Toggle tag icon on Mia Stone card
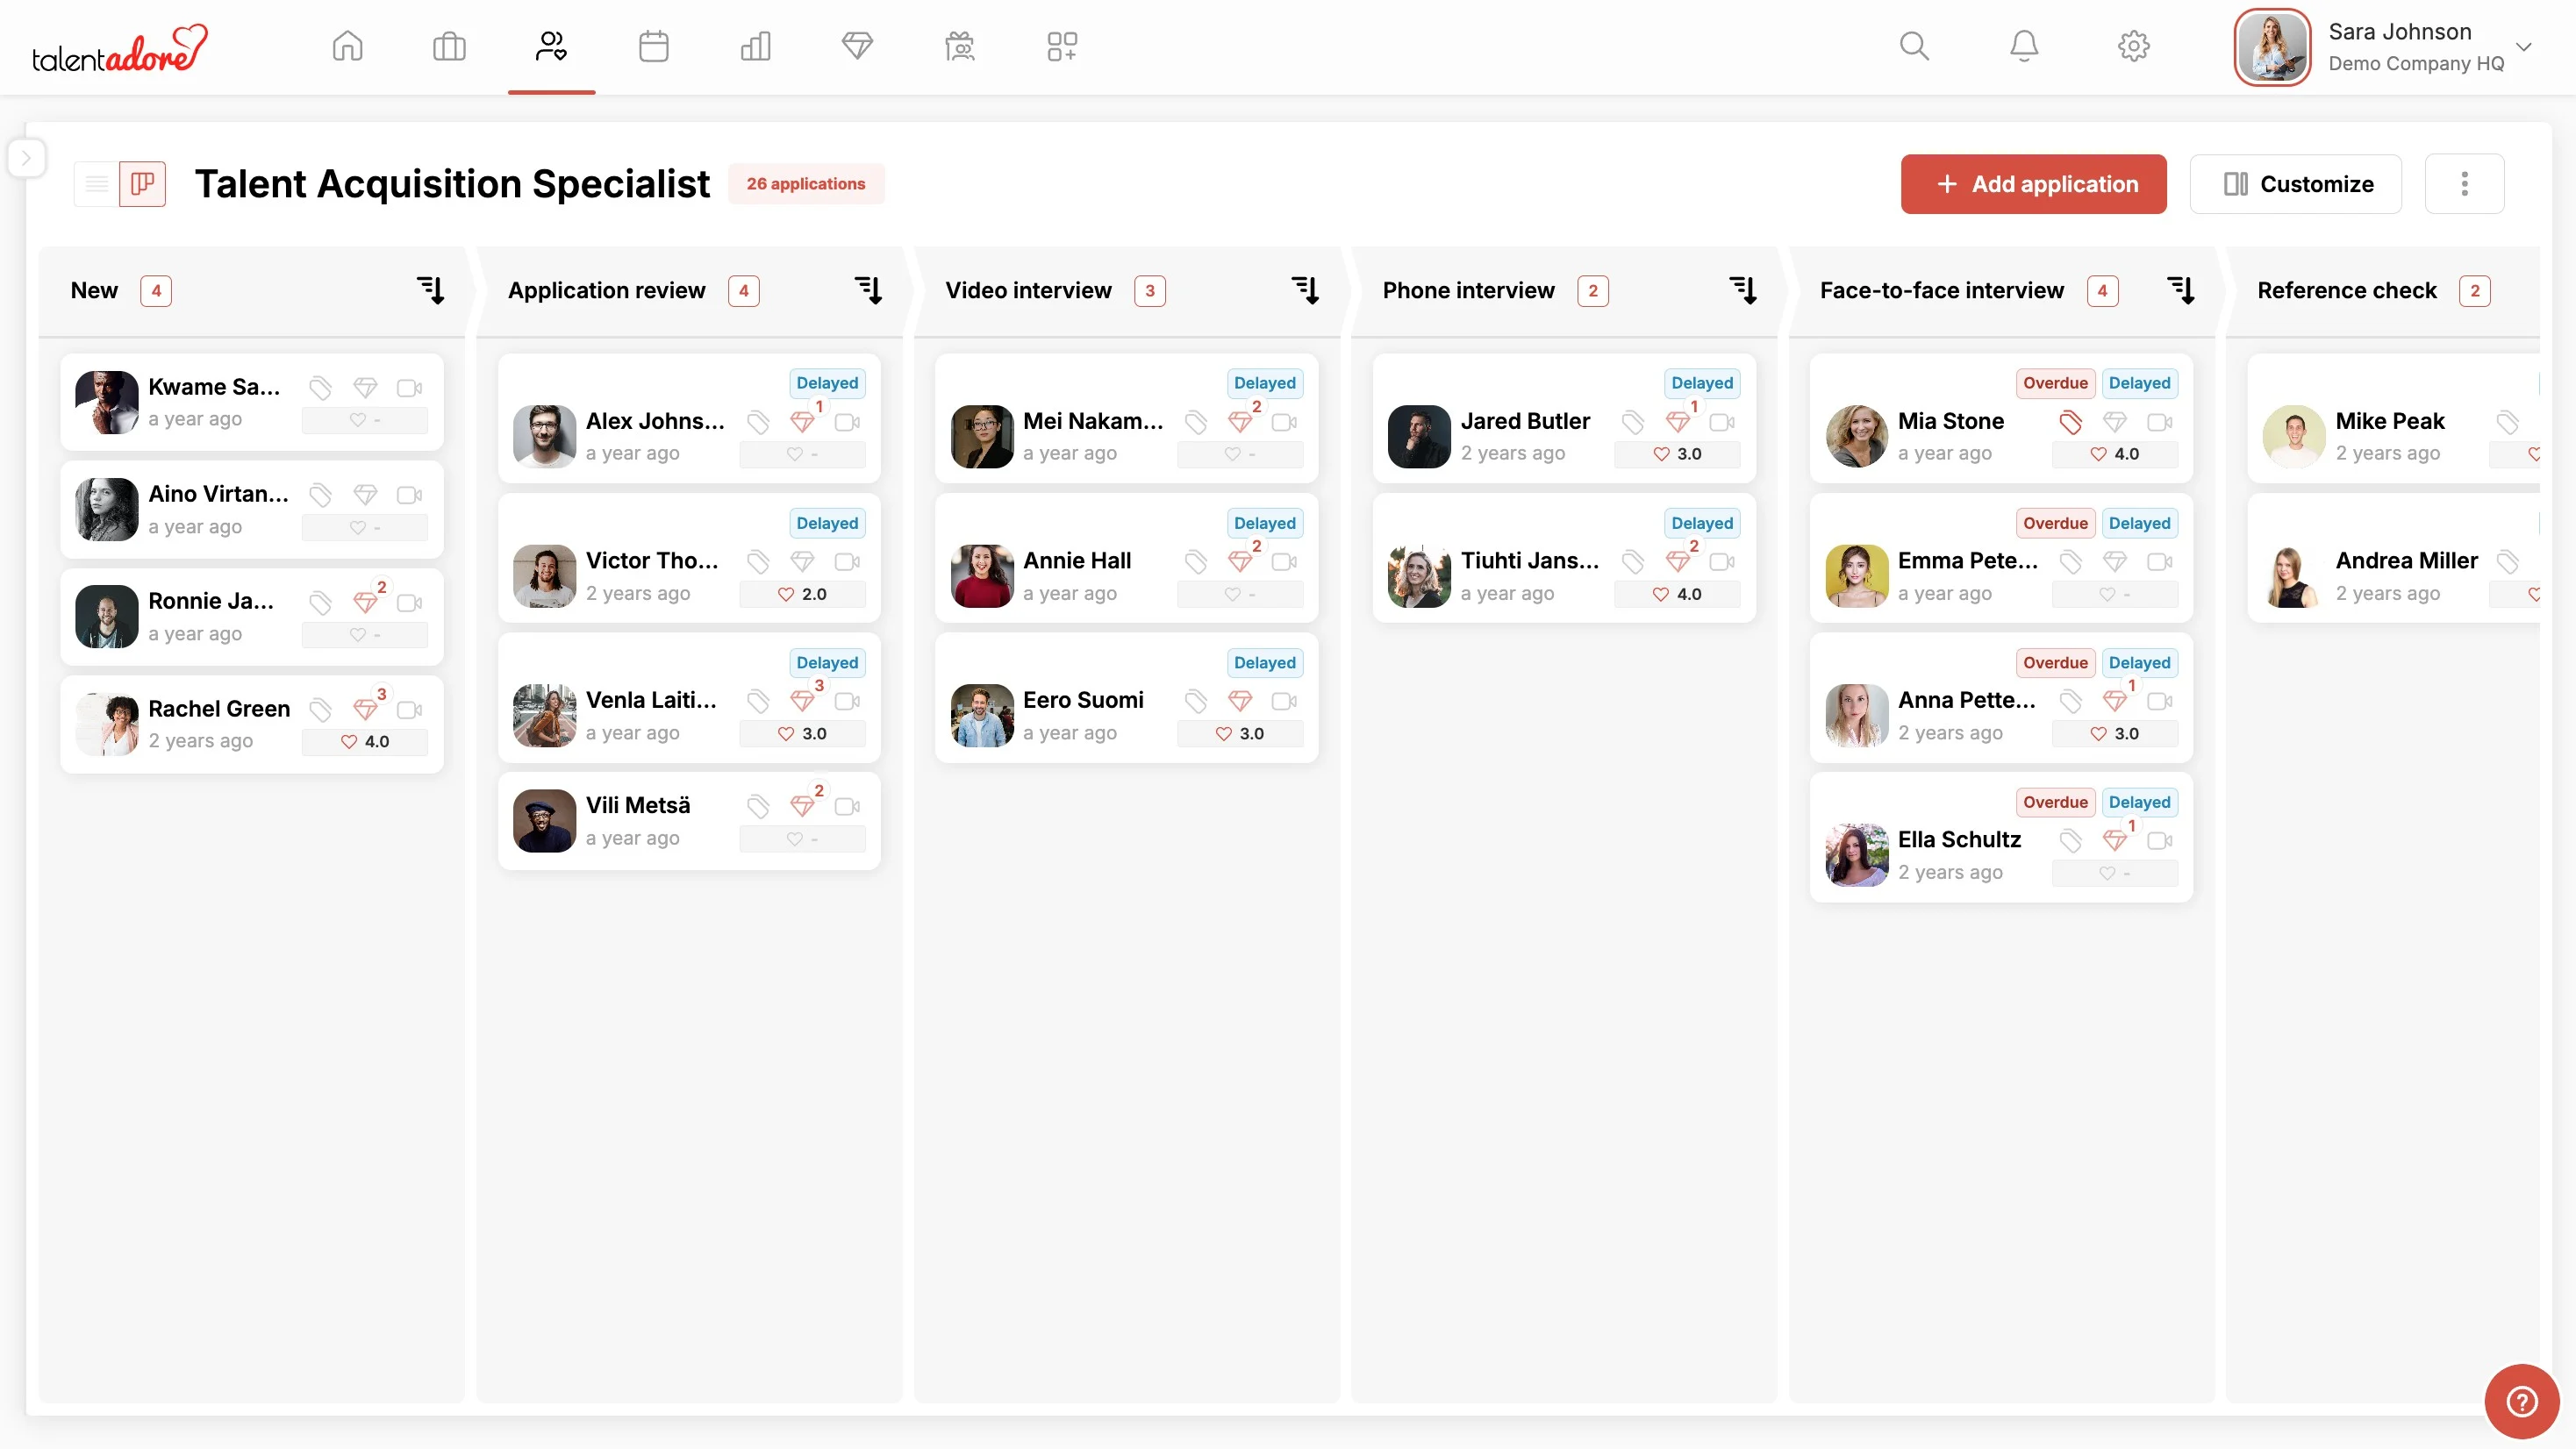The height and width of the screenshot is (1449, 2576). tap(2070, 422)
